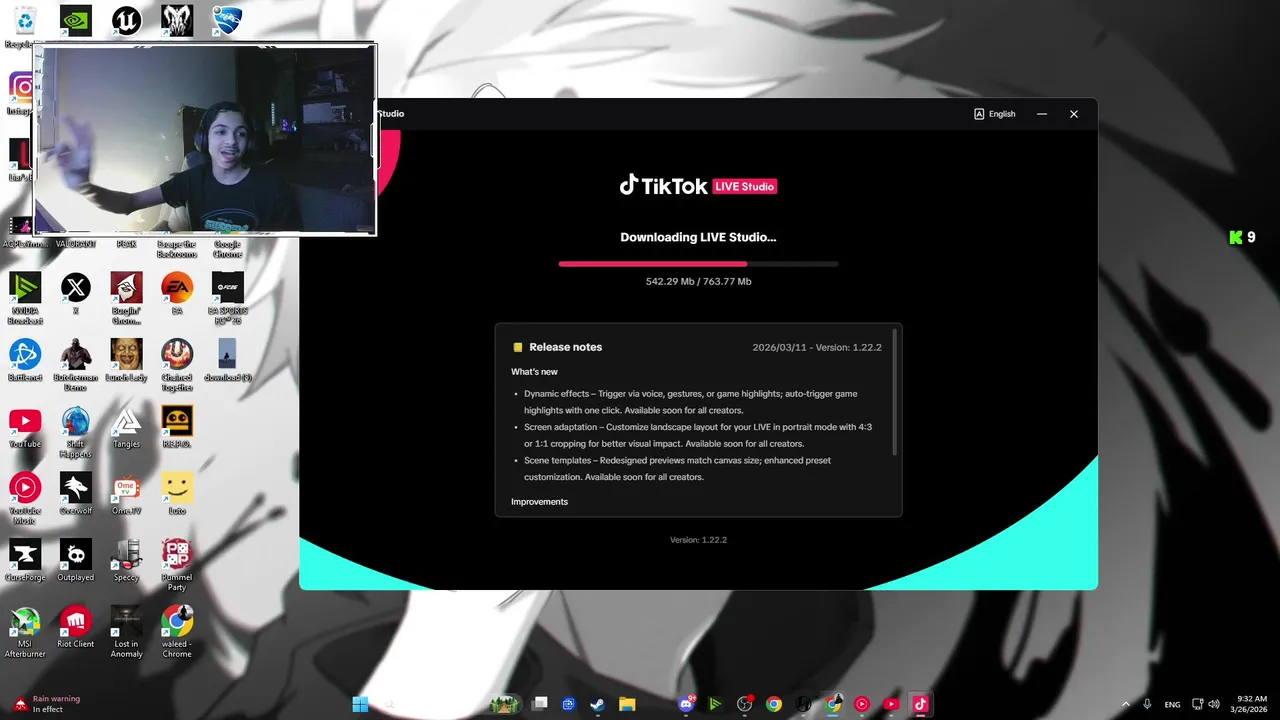Open the Lost in Anomaly shortcut
Screen dimensions: 1280x720
click(x=126, y=632)
